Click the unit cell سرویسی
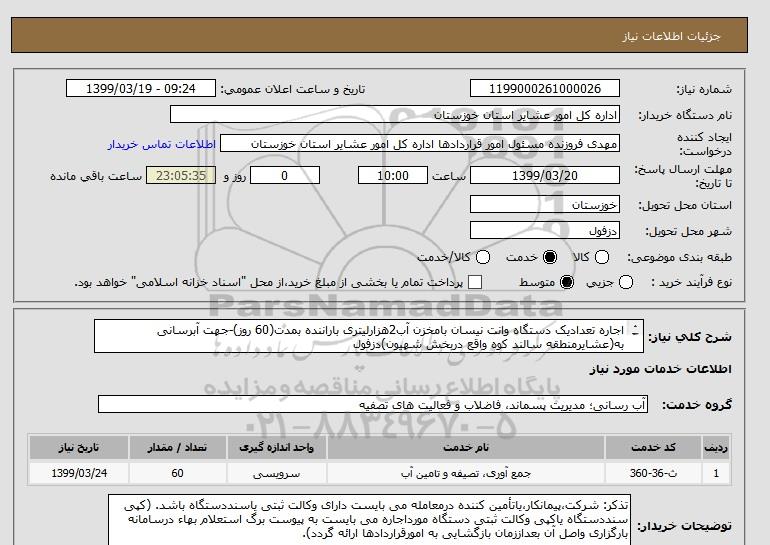 276,473
